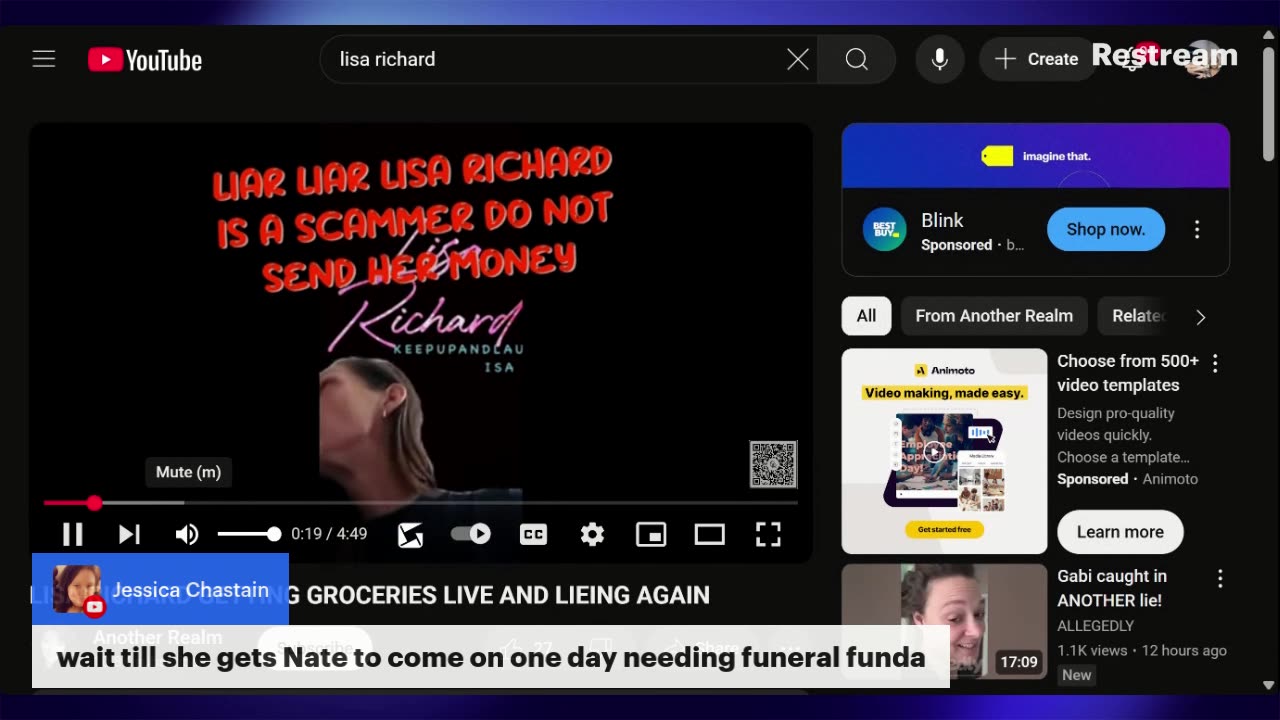
Task: Open video settings gear
Action: pyautogui.click(x=592, y=534)
